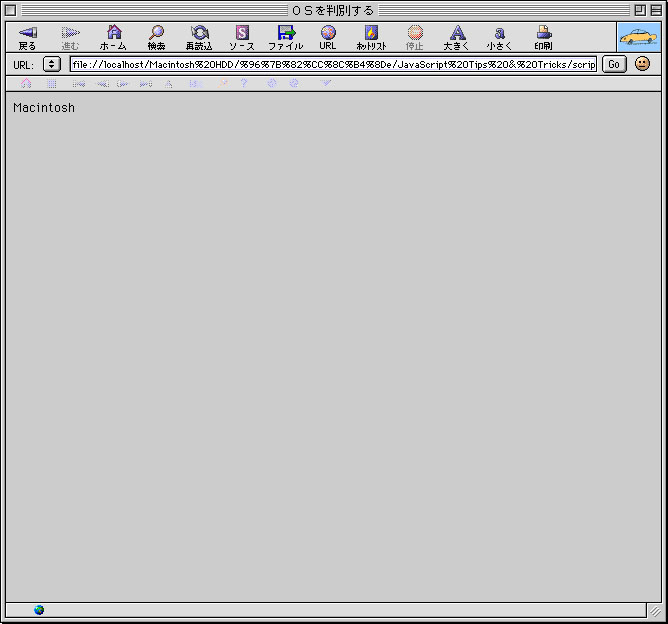
Task: Click the window zoom box
Action: [x=639, y=10]
